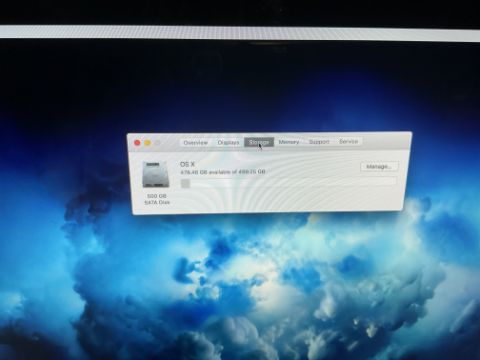Click the gray used-space segment in storage bar

pyautogui.click(x=185, y=183)
